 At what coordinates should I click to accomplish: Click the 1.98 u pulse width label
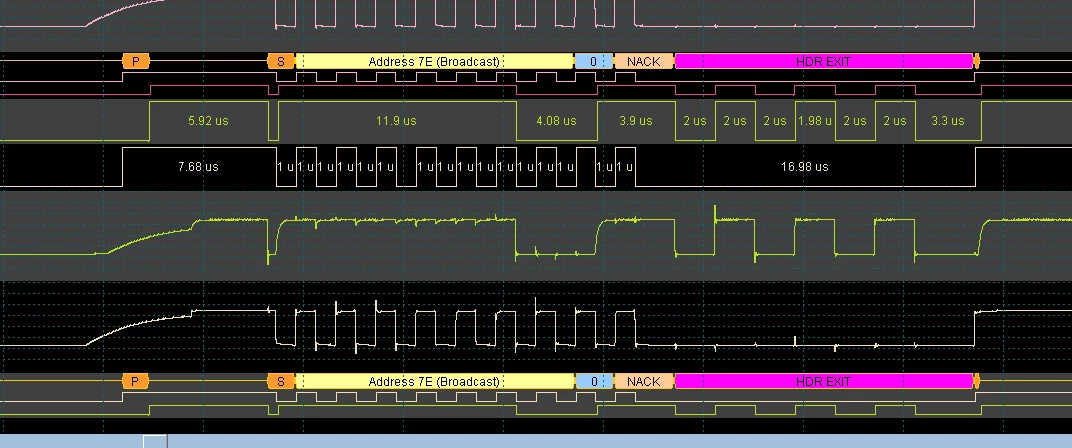814,121
